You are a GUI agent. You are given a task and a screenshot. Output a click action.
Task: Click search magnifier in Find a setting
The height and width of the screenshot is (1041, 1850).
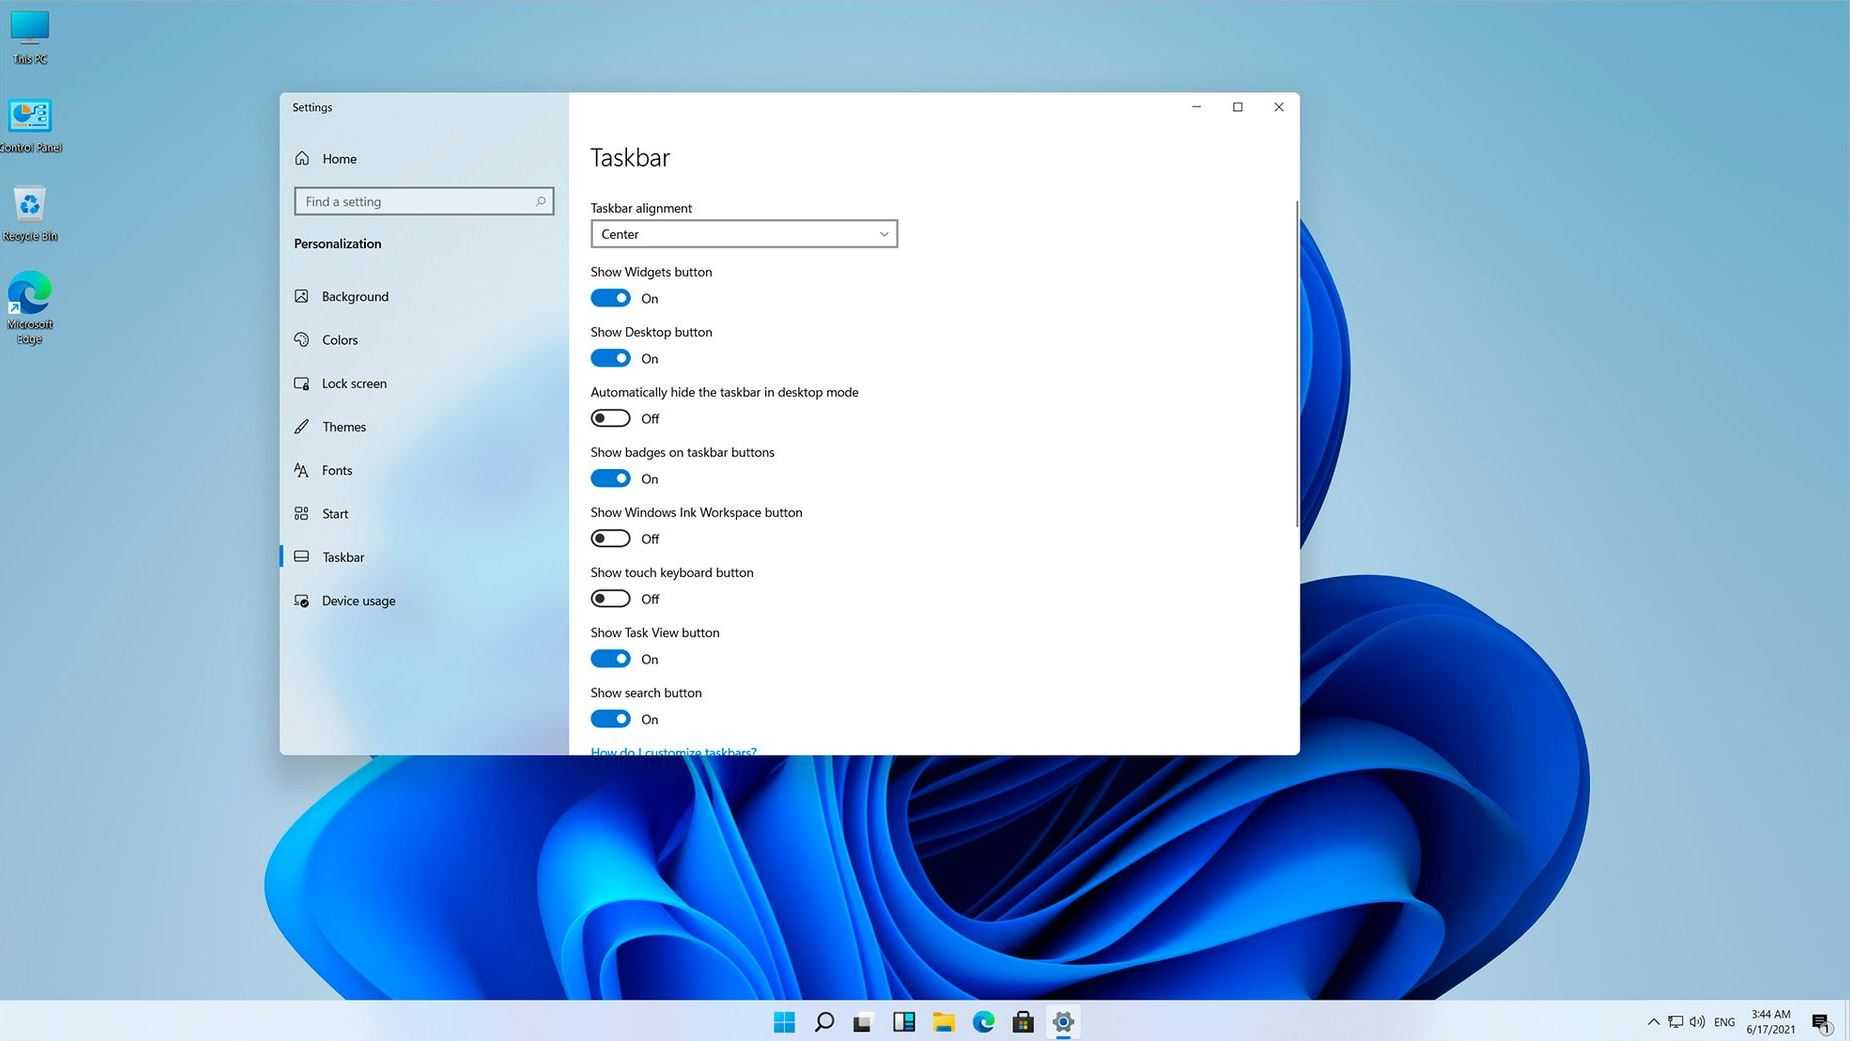click(x=540, y=201)
